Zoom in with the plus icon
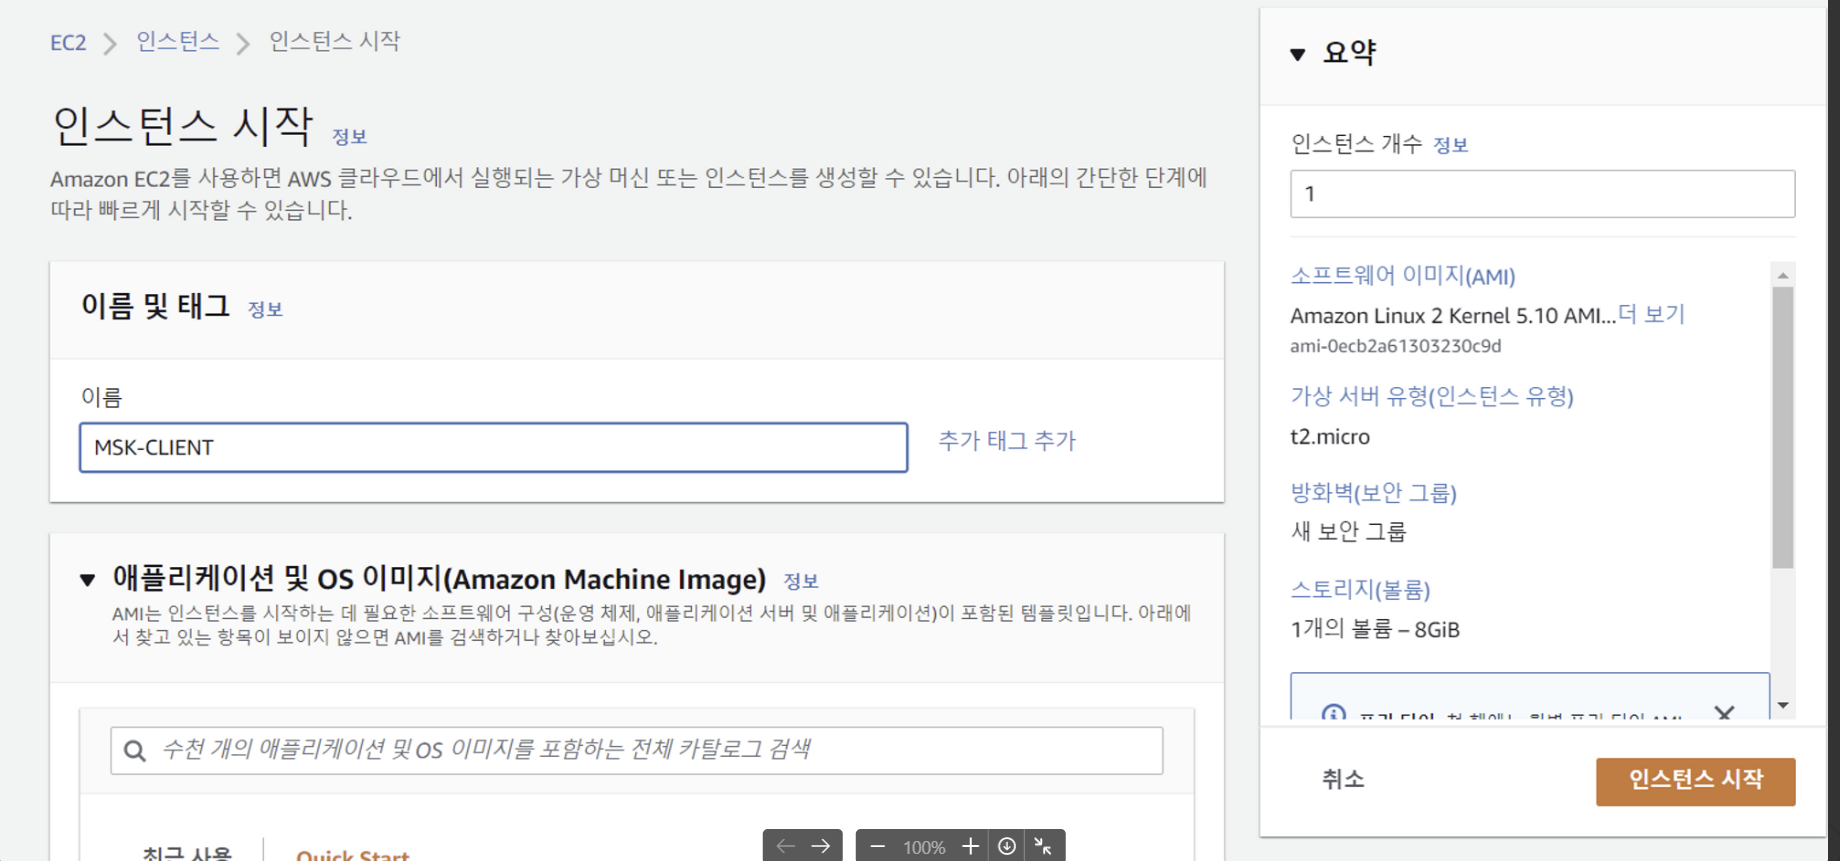 coord(970,847)
